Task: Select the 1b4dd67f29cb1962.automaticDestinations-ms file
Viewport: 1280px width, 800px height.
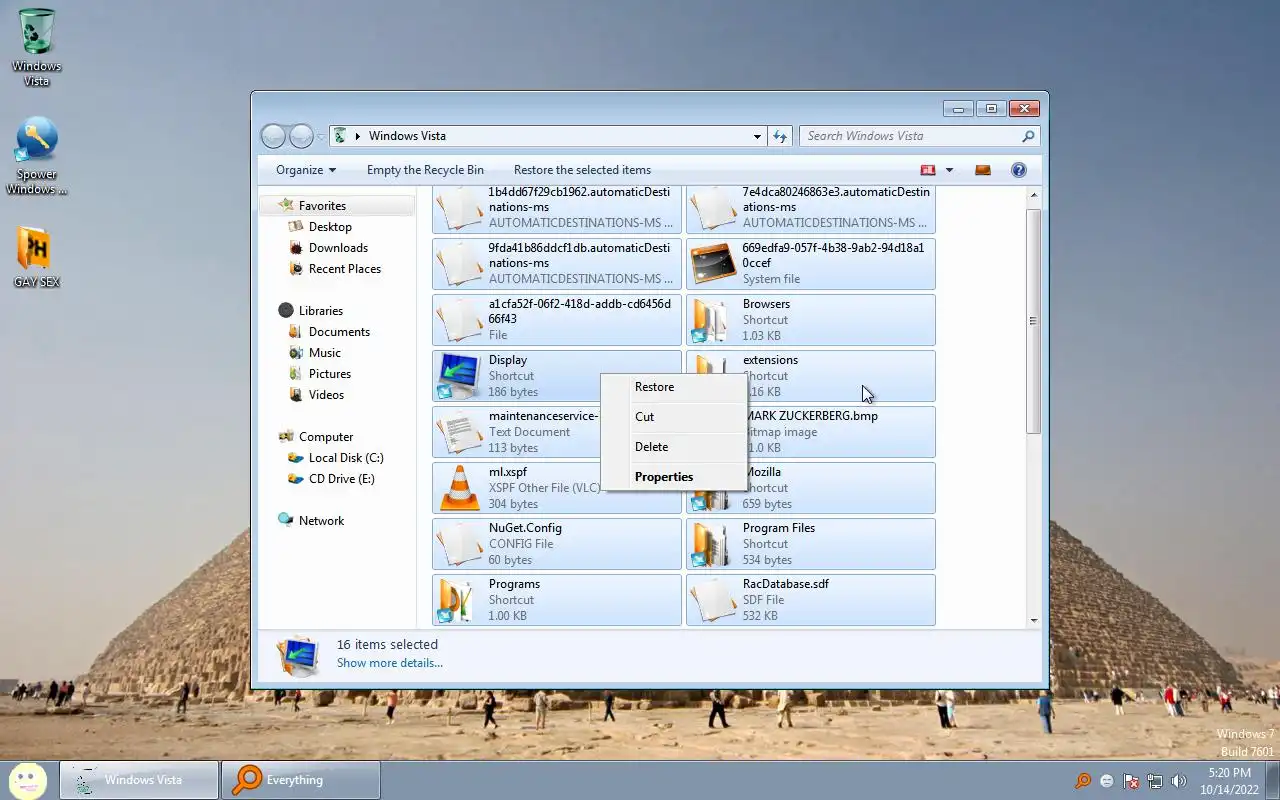Action: [557, 210]
